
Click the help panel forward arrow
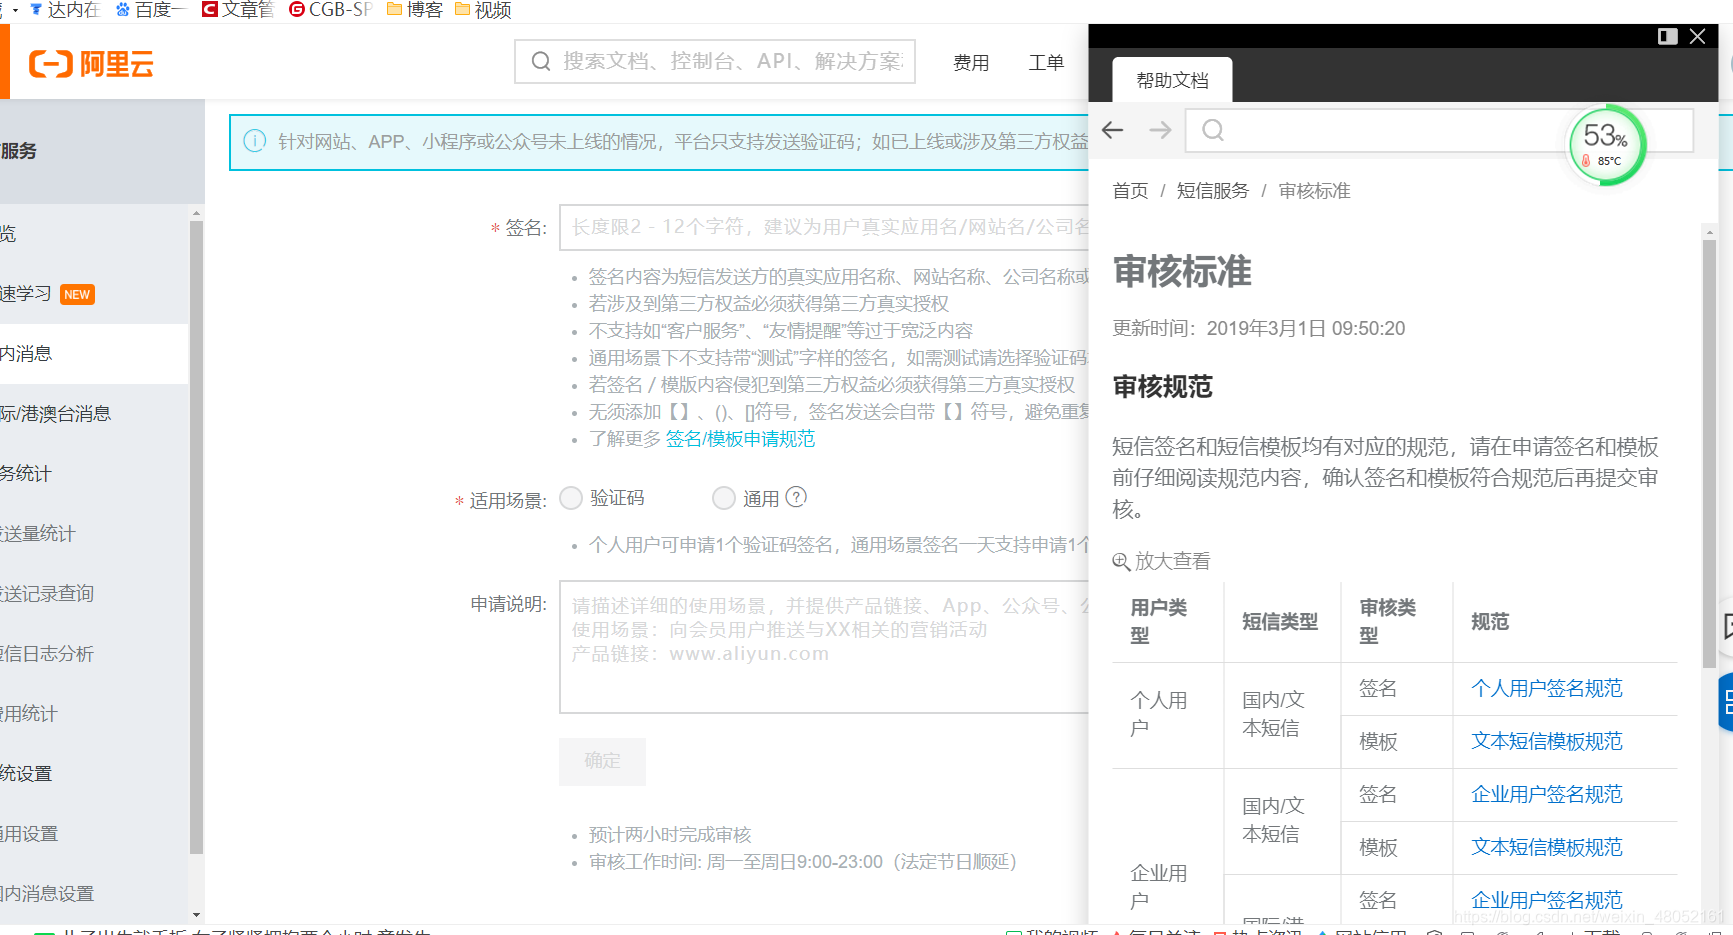[x=1160, y=130]
